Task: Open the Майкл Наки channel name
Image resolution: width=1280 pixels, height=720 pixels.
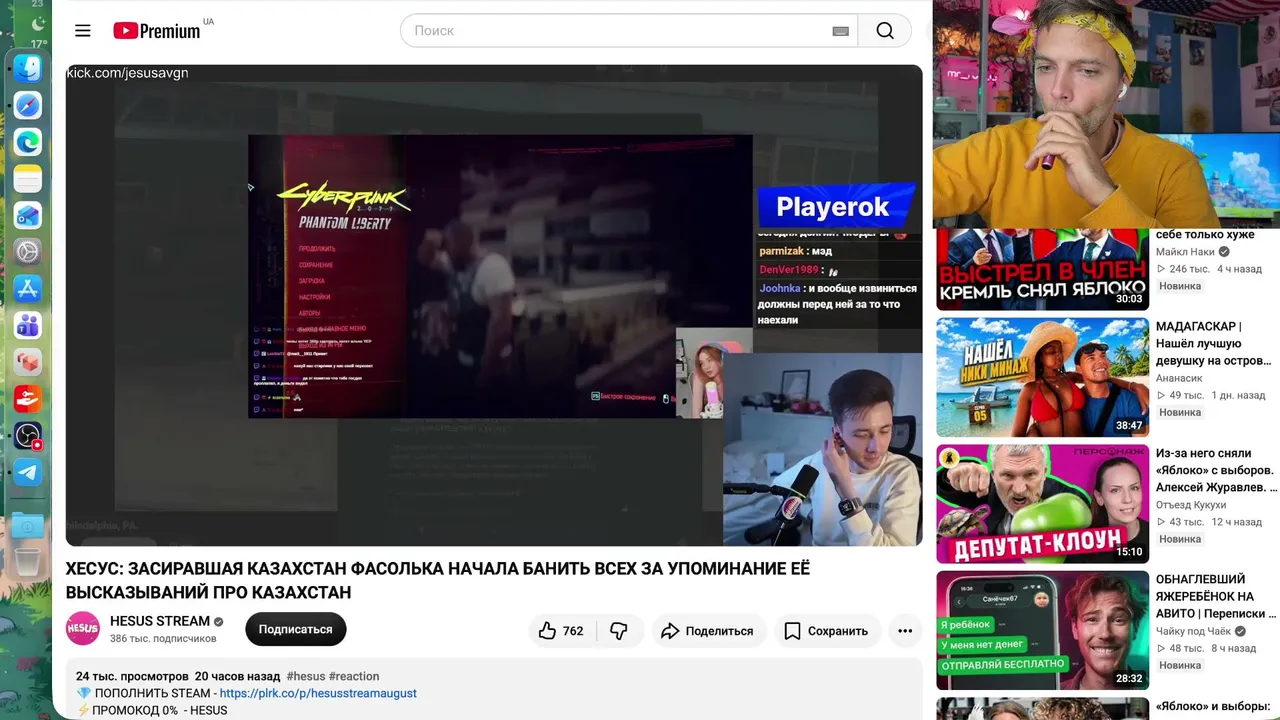Action: point(1185,252)
